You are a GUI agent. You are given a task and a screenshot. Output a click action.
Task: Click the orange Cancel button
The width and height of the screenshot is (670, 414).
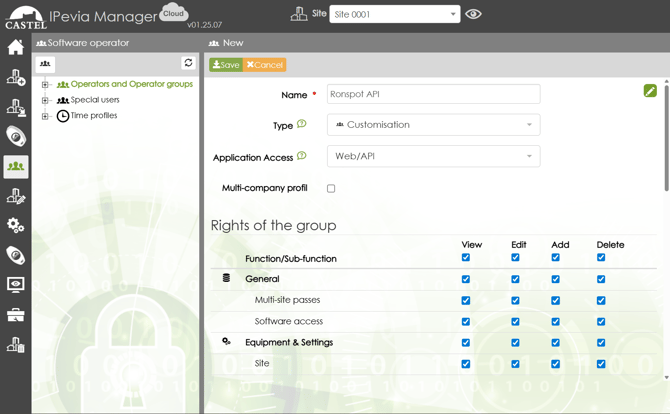click(x=265, y=64)
